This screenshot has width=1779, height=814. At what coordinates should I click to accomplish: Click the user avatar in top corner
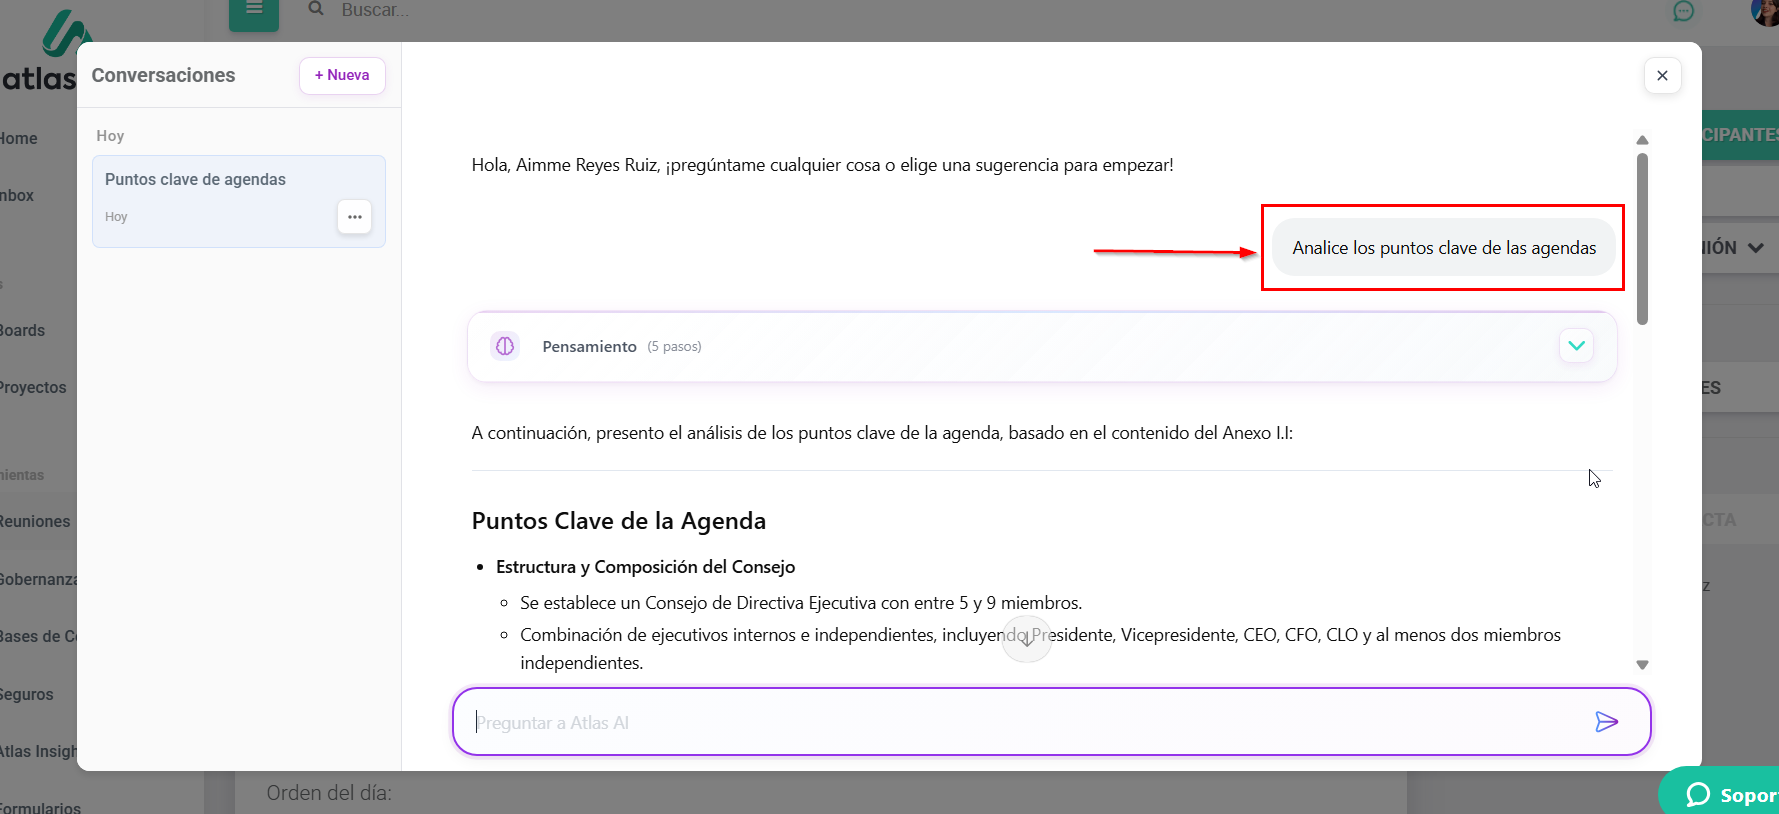(1764, 12)
